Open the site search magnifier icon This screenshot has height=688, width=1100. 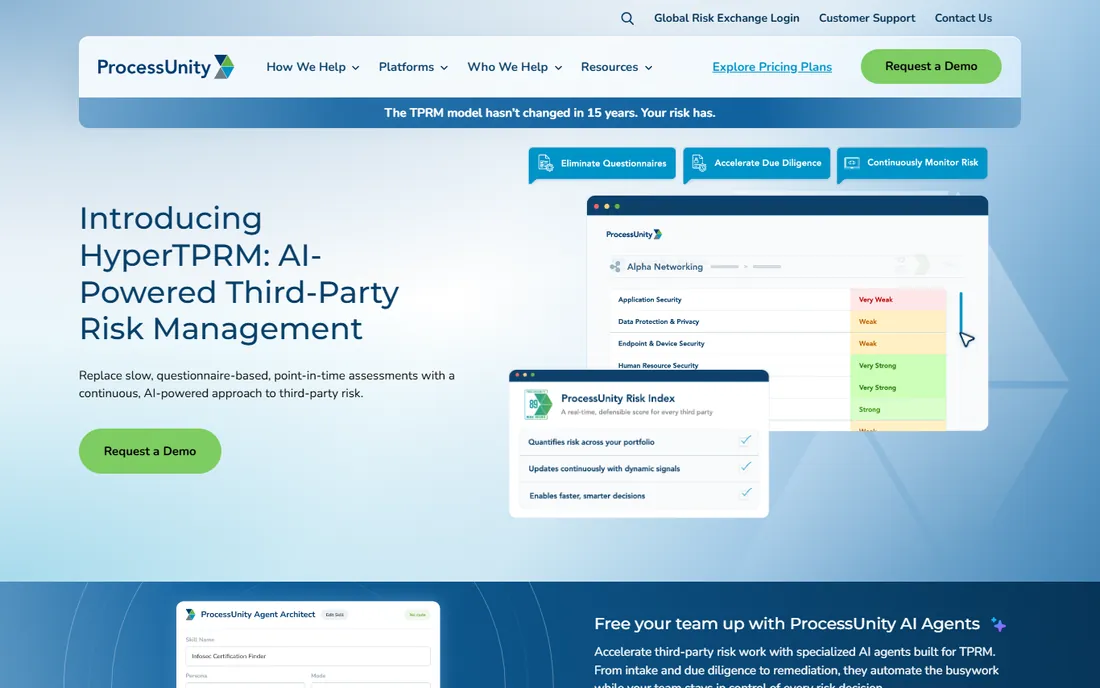point(627,18)
